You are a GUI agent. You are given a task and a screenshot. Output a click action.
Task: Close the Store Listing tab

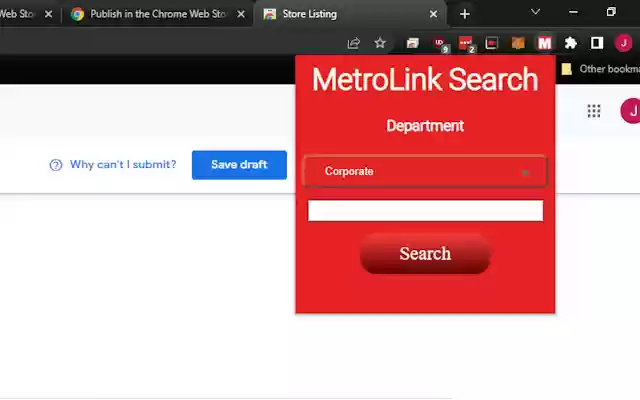[x=433, y=14]
